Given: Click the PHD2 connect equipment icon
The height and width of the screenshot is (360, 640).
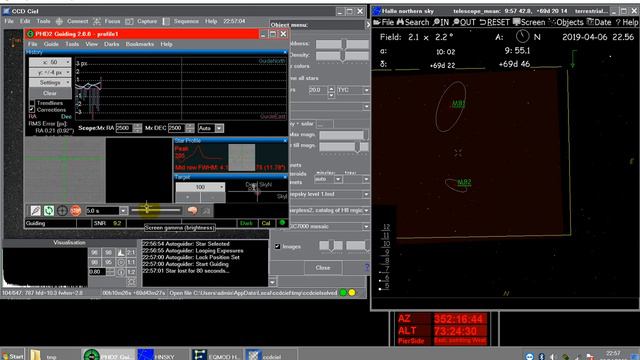Looking at the screenshot, I should click(36, 211).
